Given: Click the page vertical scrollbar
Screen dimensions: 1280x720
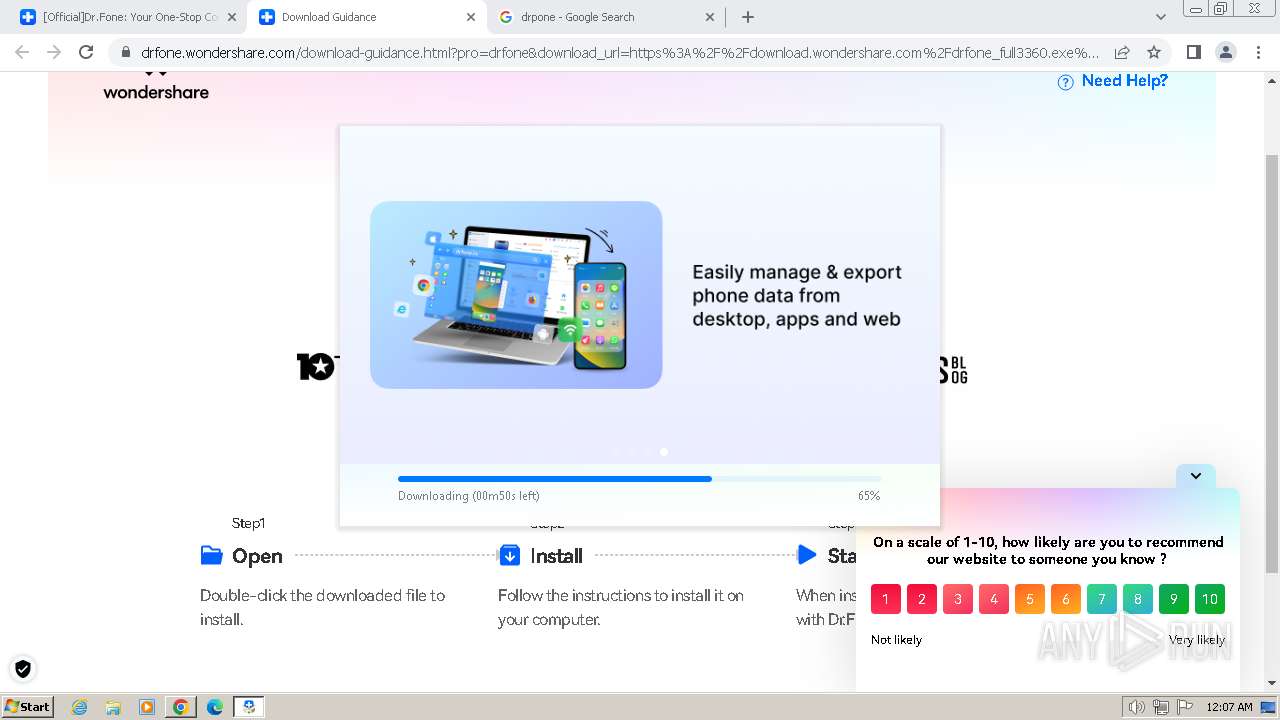Looking at the screenshot, I should click(1272, 365).
